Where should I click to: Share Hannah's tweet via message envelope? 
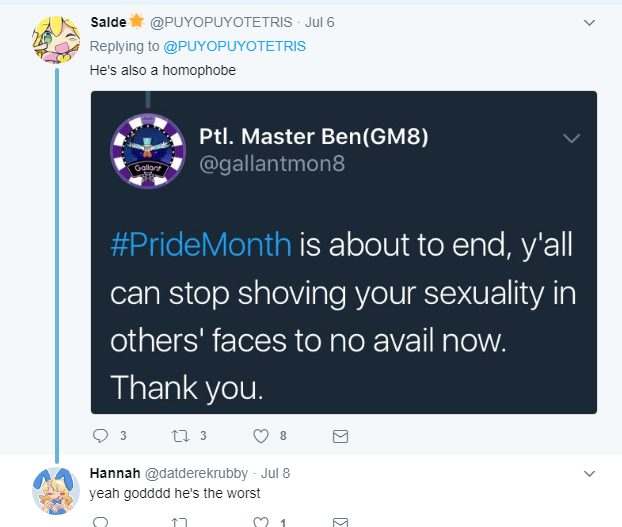pos(340,522)
